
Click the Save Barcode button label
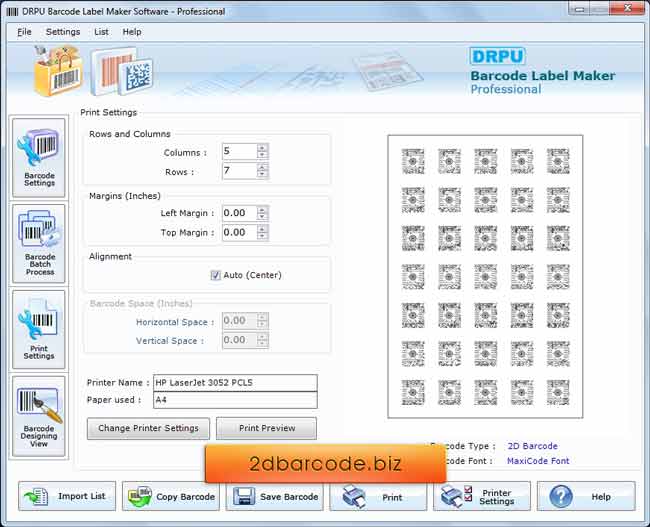click(289, 497)
